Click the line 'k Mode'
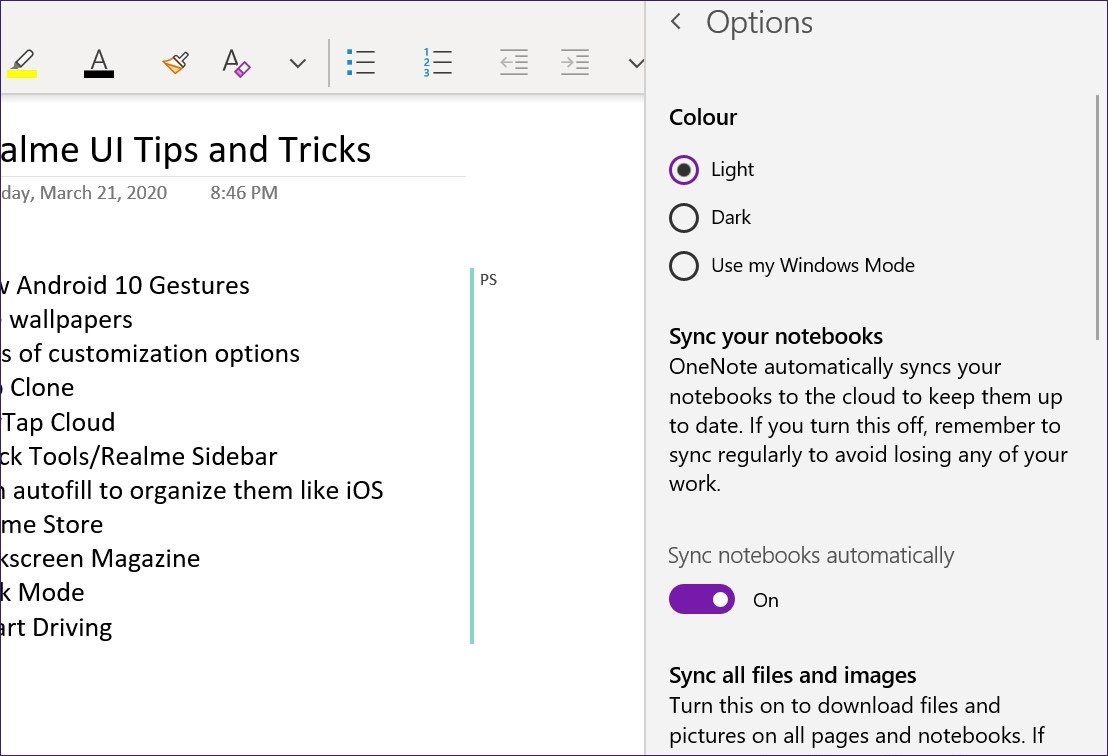Image resolution: width=1108 pixels, height=756 pixels. pyautogui.click(x=42, y=593)
